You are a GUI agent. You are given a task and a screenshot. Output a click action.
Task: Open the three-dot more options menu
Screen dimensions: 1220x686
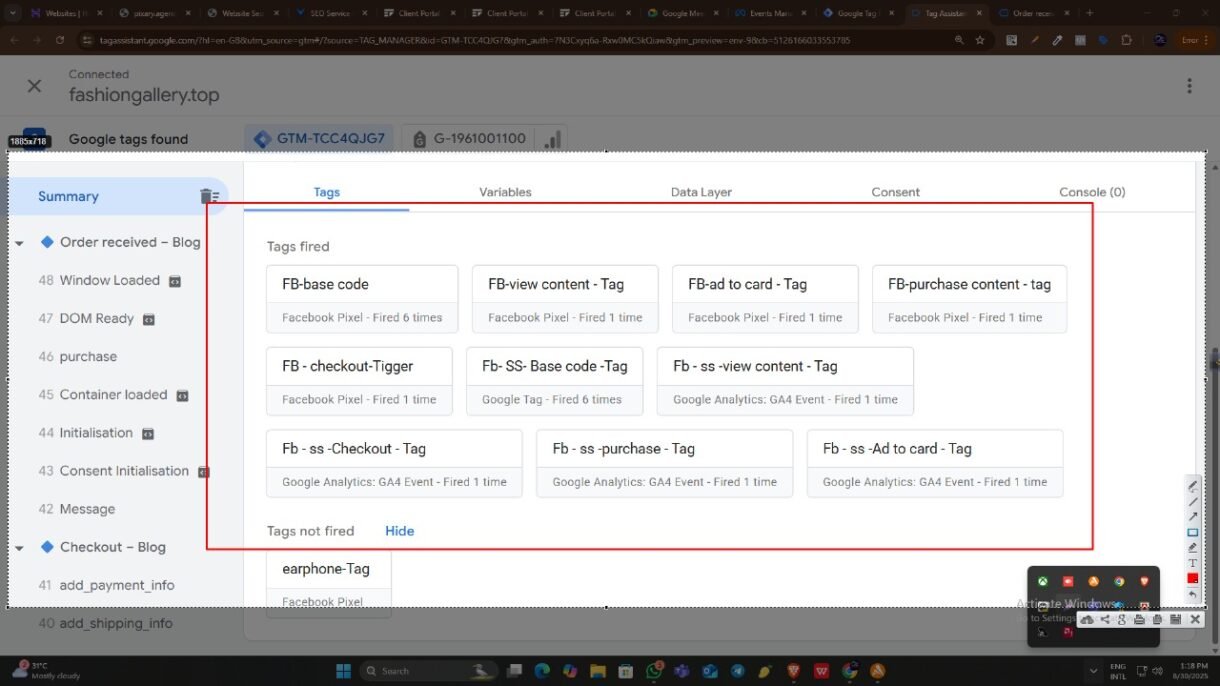tap(1189, 86)
